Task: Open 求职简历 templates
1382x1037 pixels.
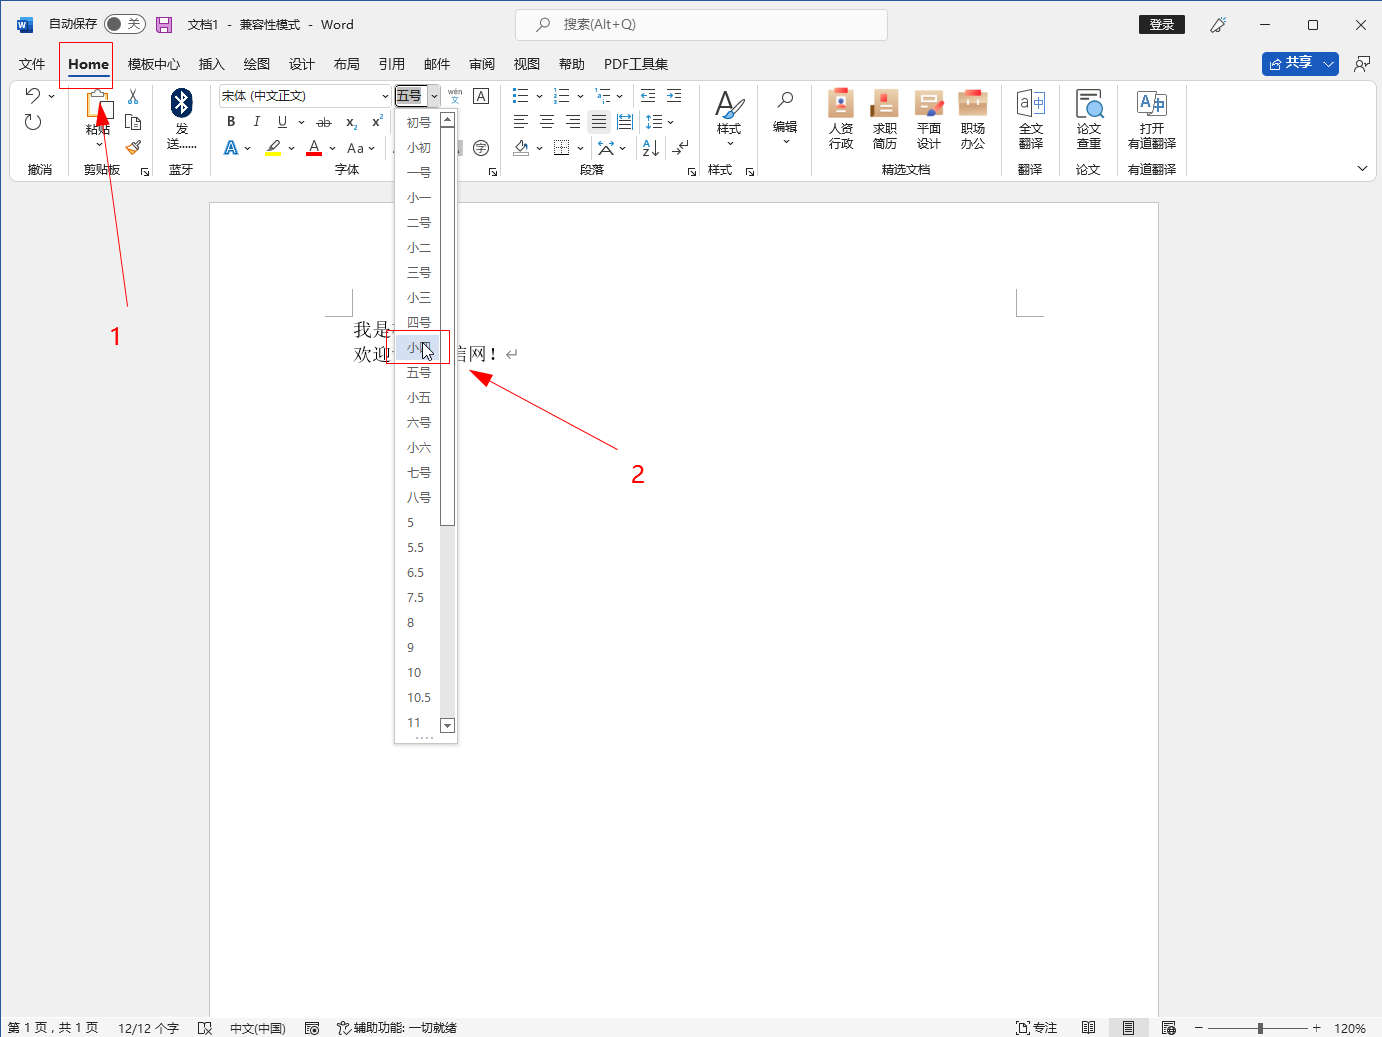Action: 885,119
